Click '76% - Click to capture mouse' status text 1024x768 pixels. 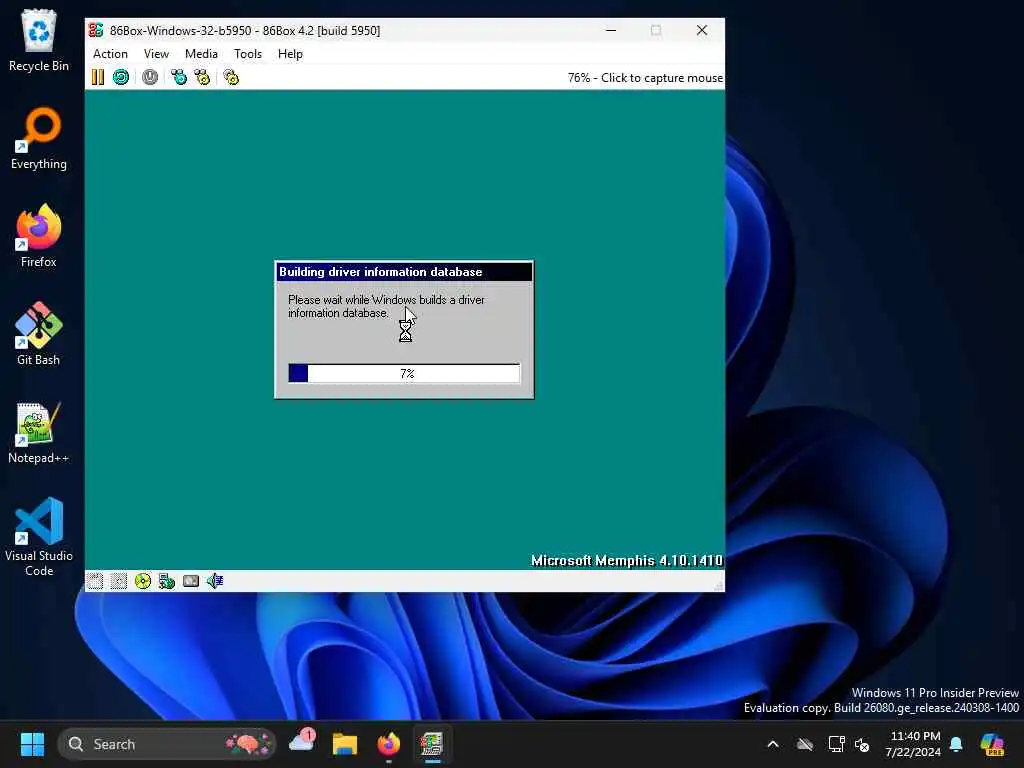click(645, 78)
